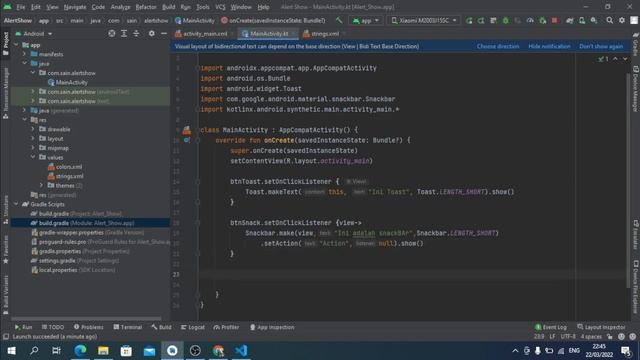Toggle read-only lock icon in the status bar

[x=609, y=337]
